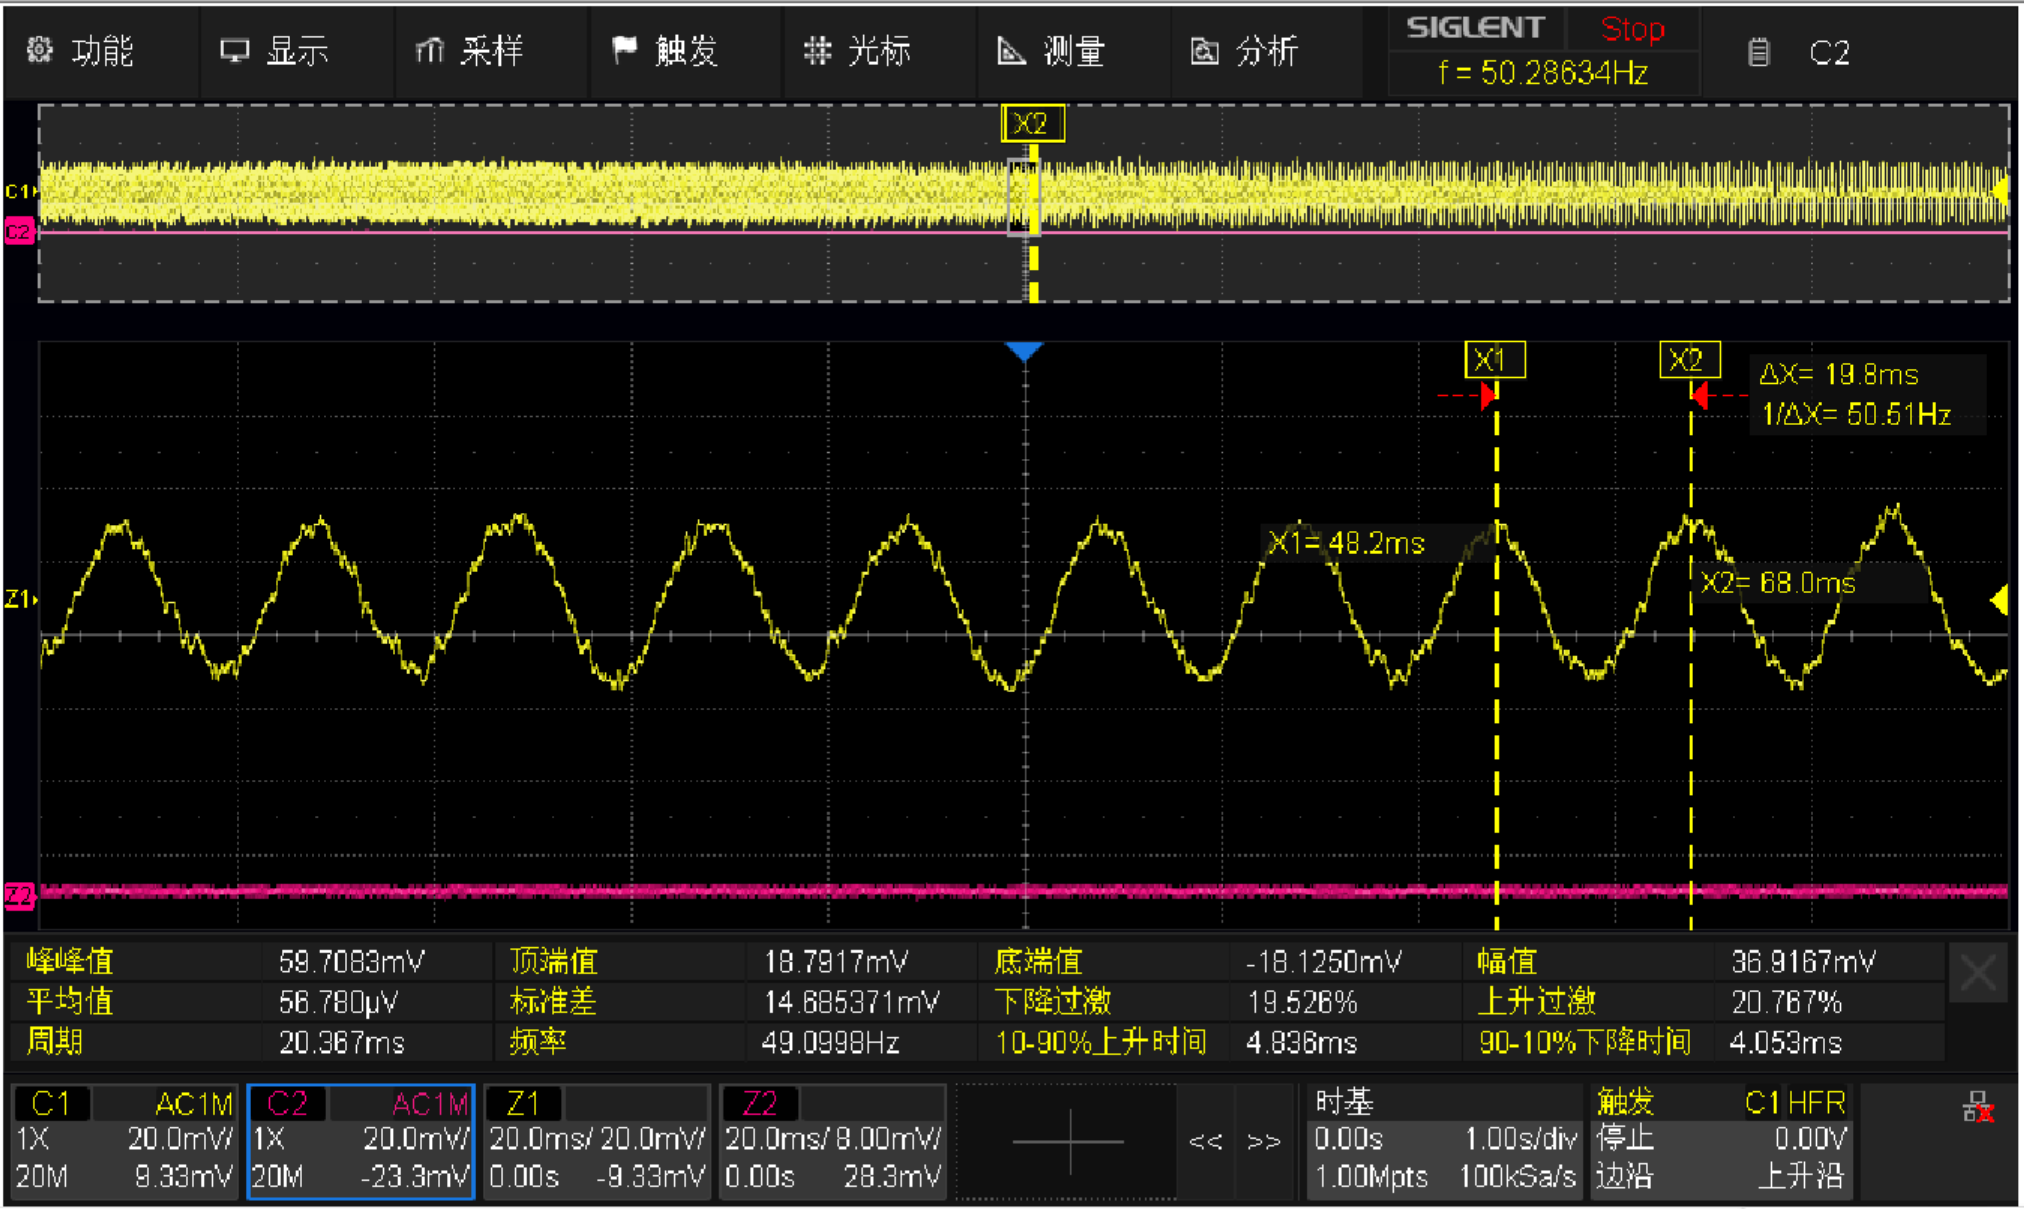The width and height of the screenshot is (2024, 1209).
Task: Click the >> scroll right button
Action: (x=1264, y=1141)
